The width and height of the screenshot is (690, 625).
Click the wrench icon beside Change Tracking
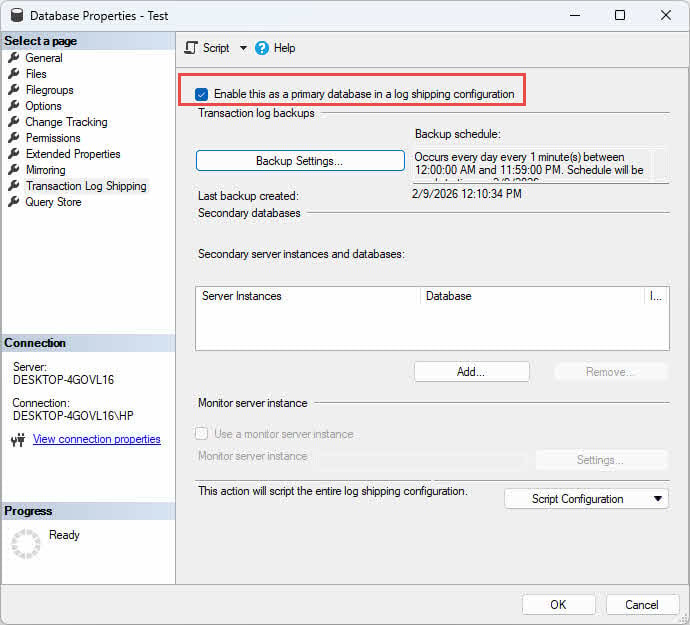pyautogui.click(x=14, y=121)
